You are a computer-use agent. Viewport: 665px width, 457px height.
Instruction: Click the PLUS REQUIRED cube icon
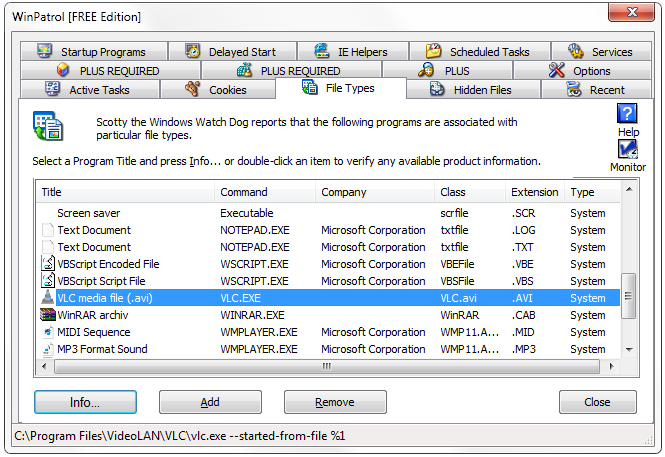63,70
